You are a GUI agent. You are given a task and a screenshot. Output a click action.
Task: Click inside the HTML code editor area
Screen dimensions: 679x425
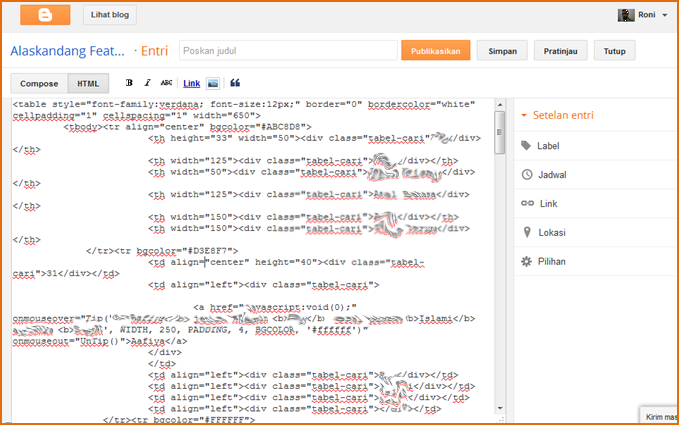tap(253, 260)
